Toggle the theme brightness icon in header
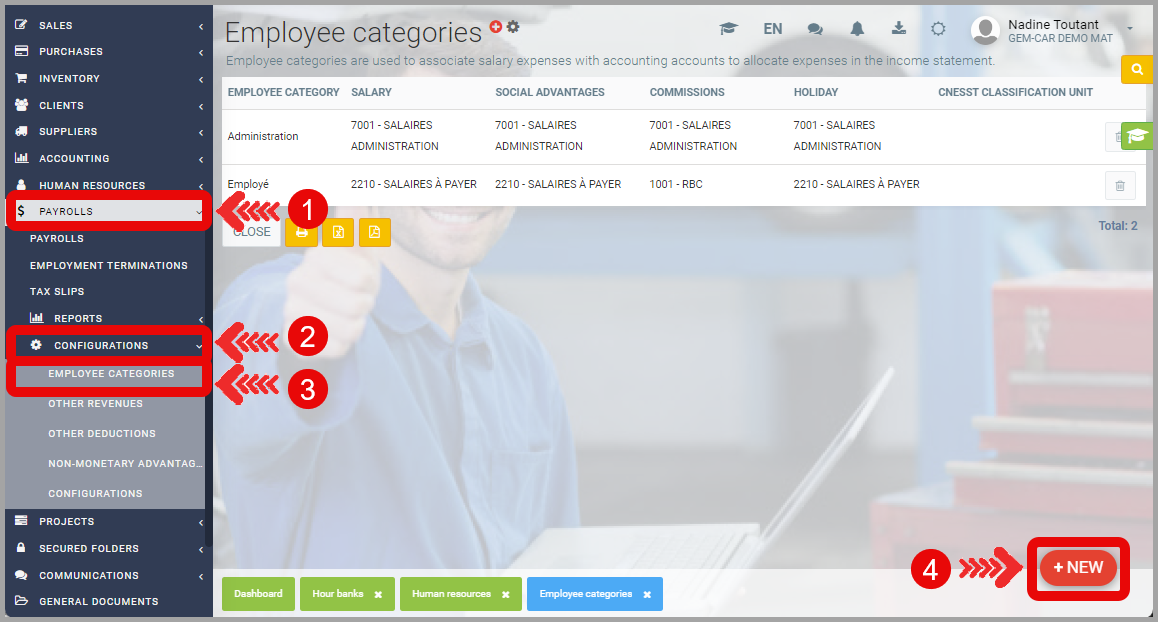 coord(938,29)
